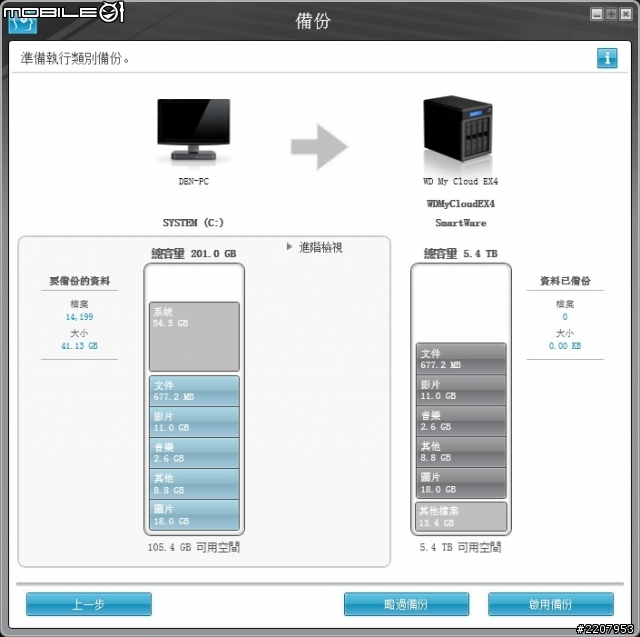Click the 105.4 GB 可用空間 text
Screen dimensions: 640x637
[x=194, y=547]
